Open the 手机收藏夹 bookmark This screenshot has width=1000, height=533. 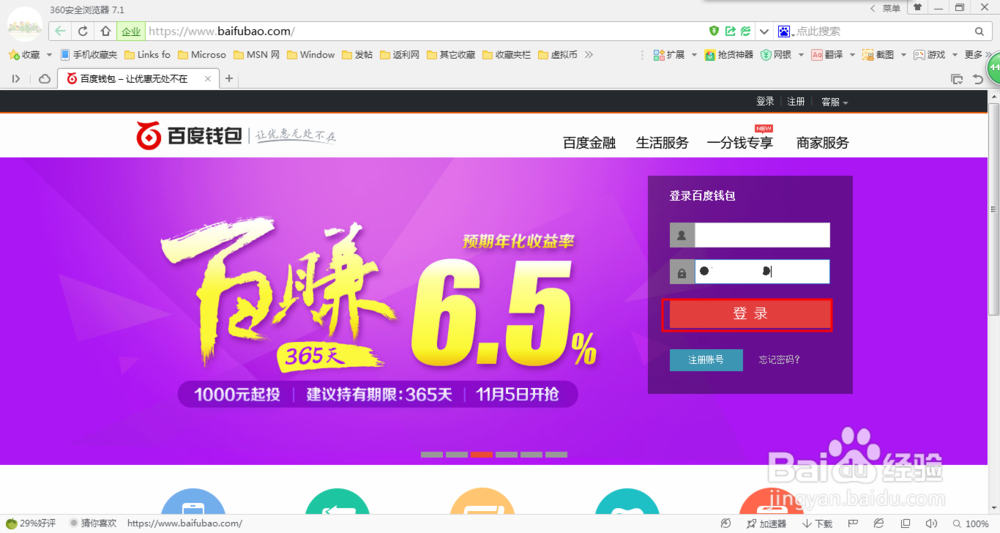(89, 55)
